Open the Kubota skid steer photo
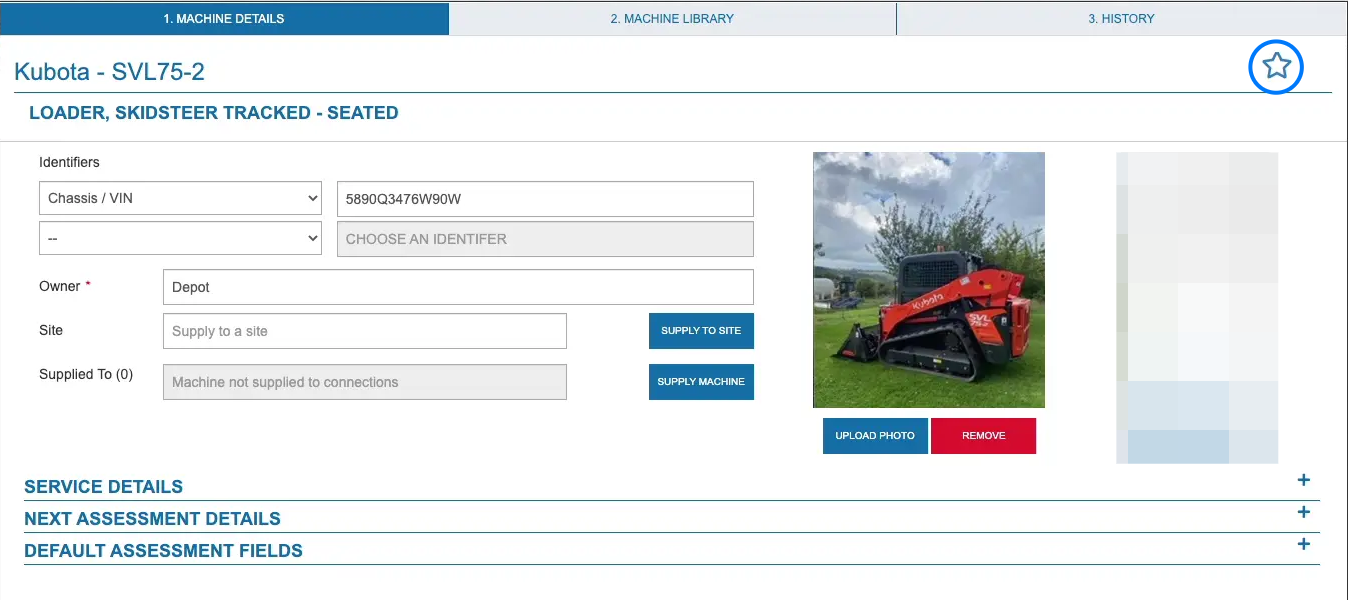 pos(929,280)
